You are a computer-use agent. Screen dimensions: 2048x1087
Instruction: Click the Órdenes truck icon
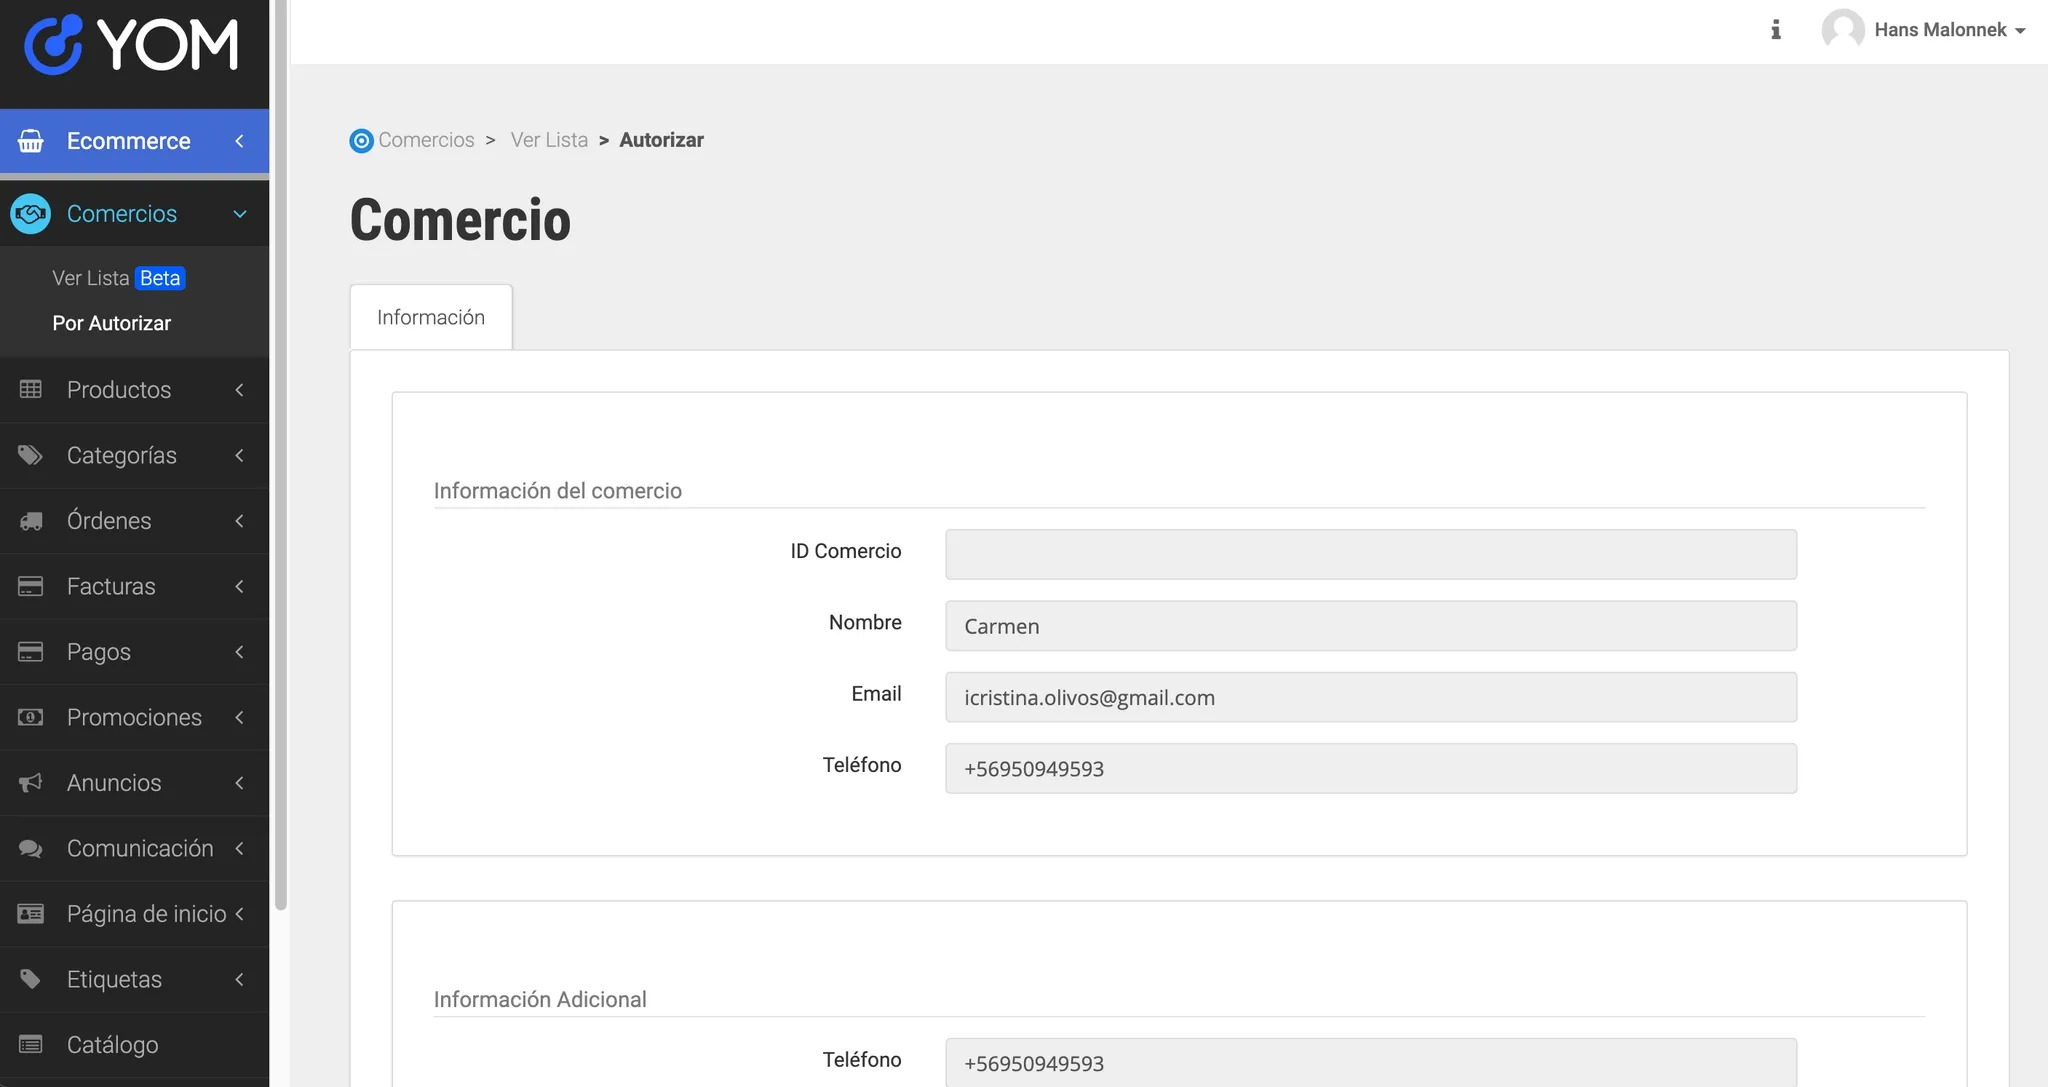[31, 521]
